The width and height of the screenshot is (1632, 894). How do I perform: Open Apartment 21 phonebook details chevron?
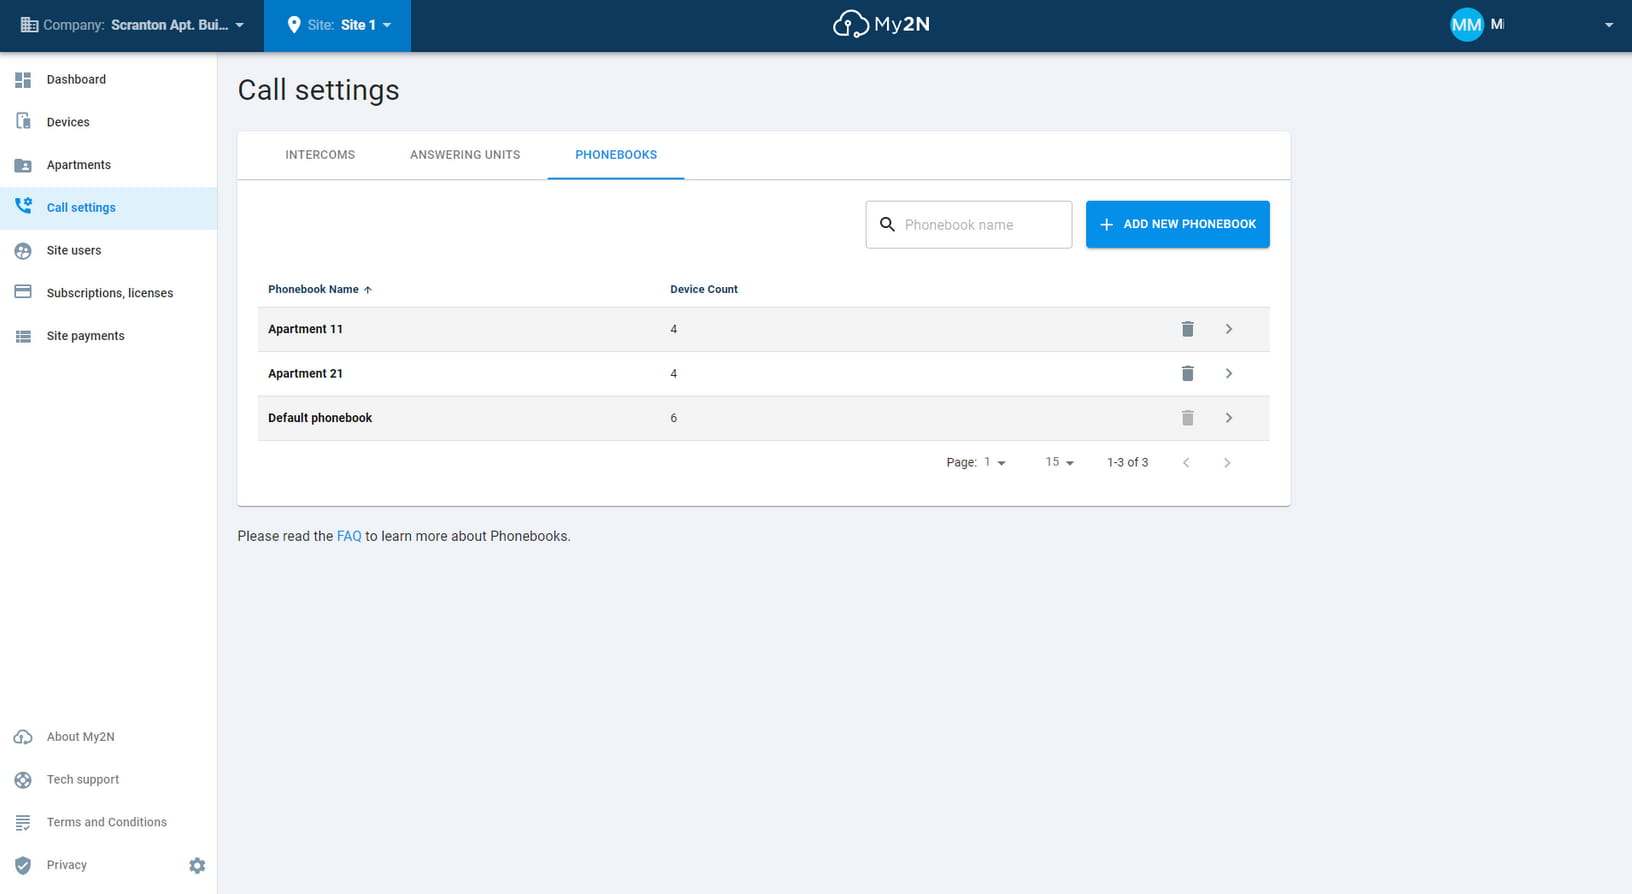coord(1229,373)
